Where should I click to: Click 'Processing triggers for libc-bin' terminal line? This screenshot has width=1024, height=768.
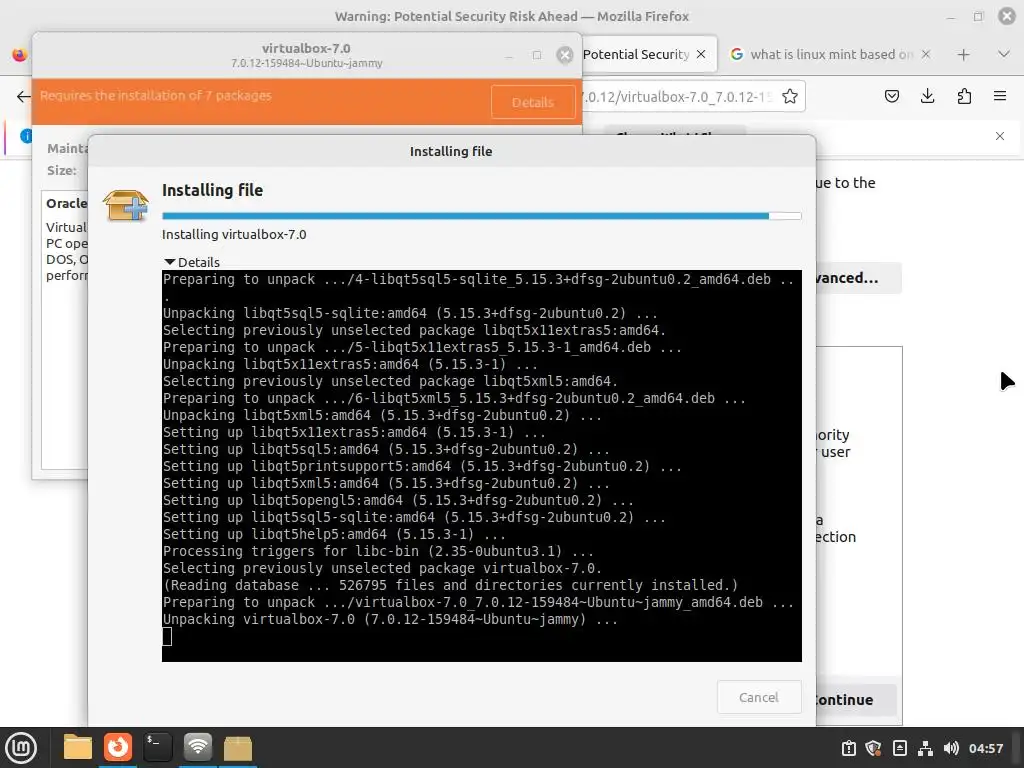pos(378,551)
